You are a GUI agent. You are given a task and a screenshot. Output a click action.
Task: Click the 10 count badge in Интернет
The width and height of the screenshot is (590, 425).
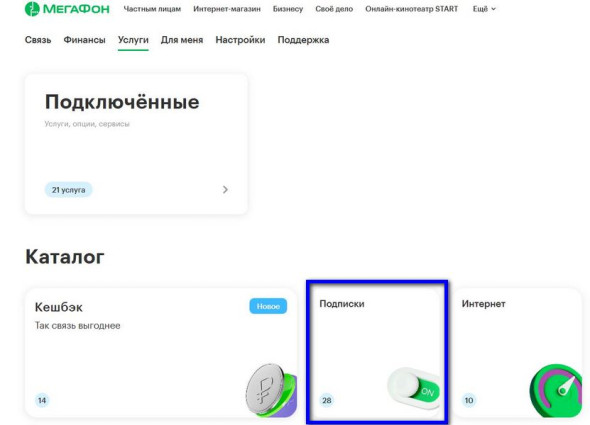[x=469, y=400]
